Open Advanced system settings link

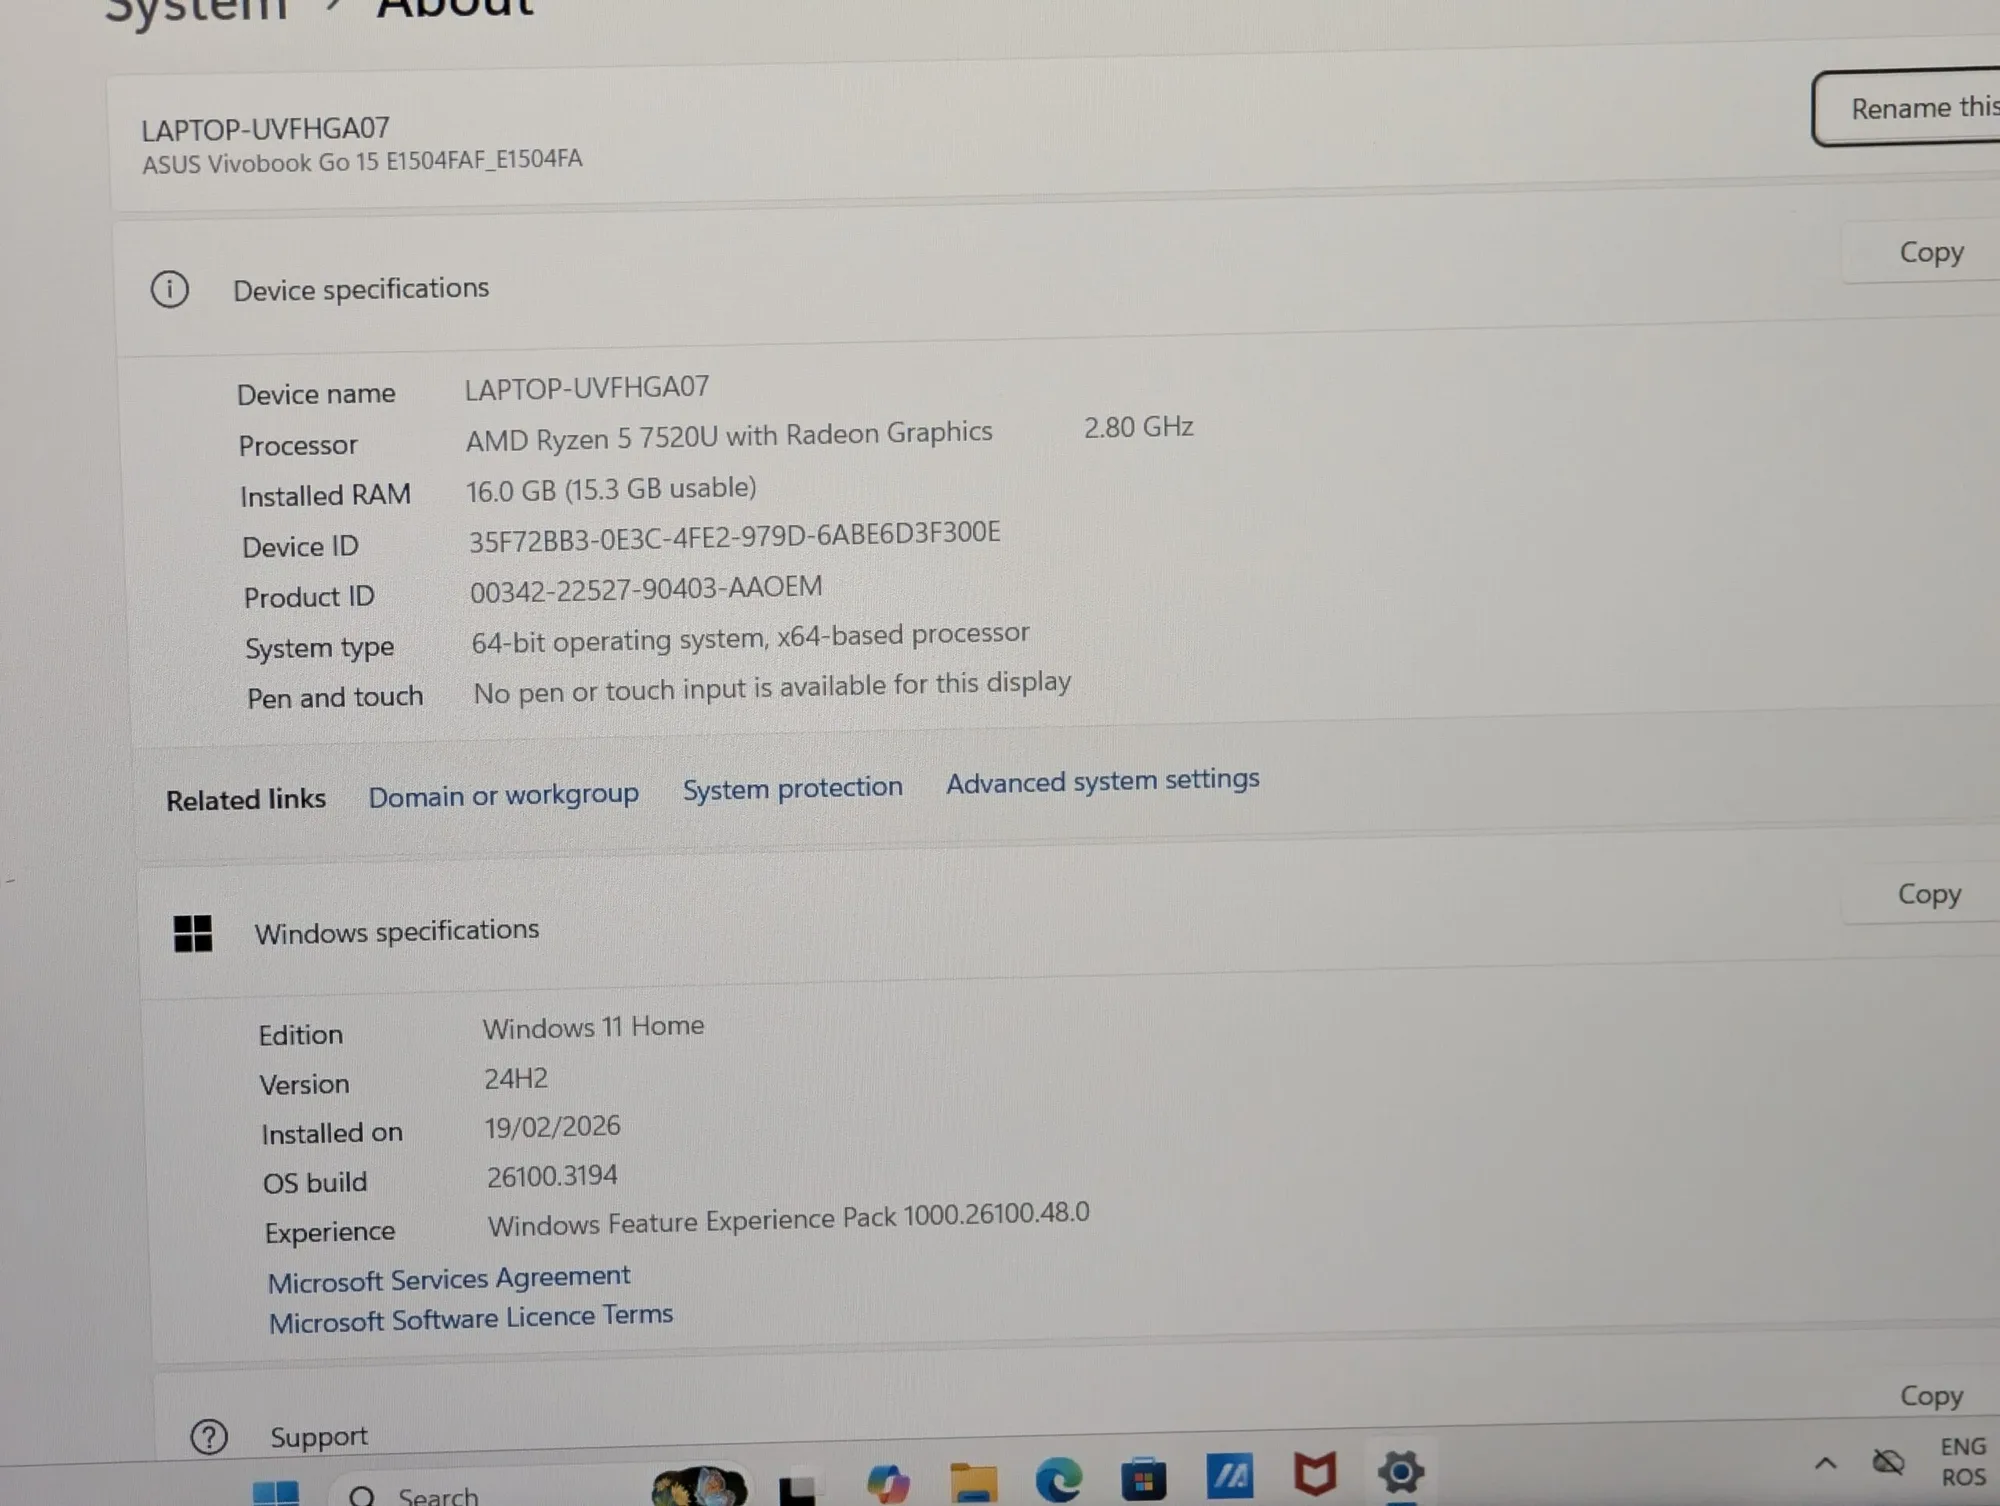click(x=1102, y=781)
